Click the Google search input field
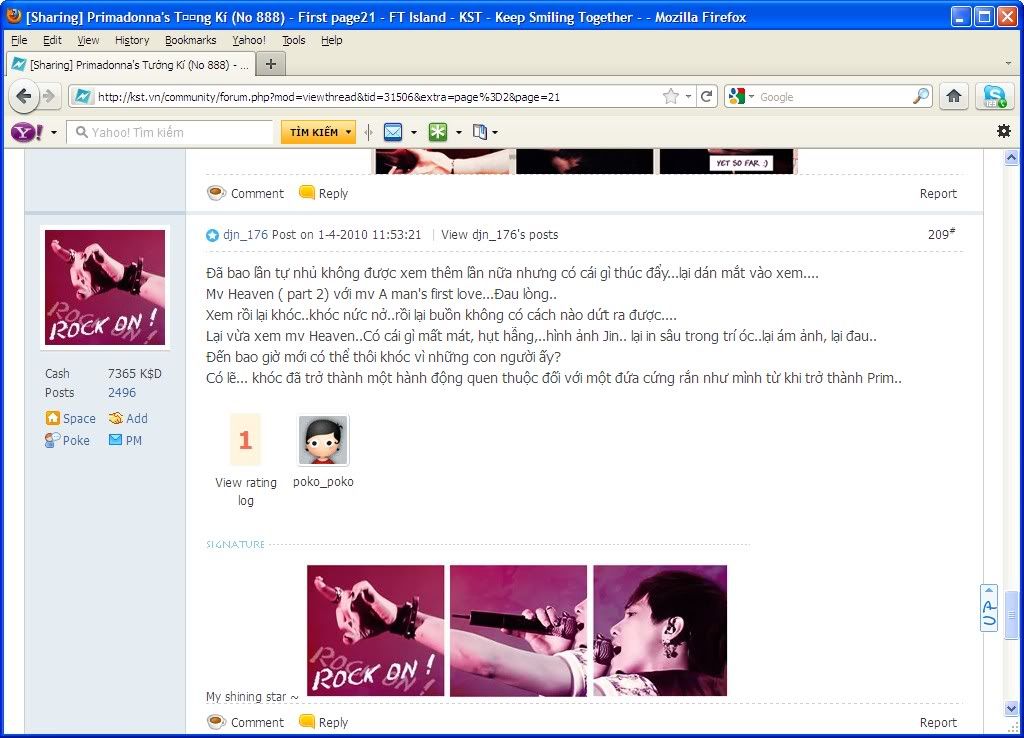This screenshot has height=738, width=1024. click(835, 97)
